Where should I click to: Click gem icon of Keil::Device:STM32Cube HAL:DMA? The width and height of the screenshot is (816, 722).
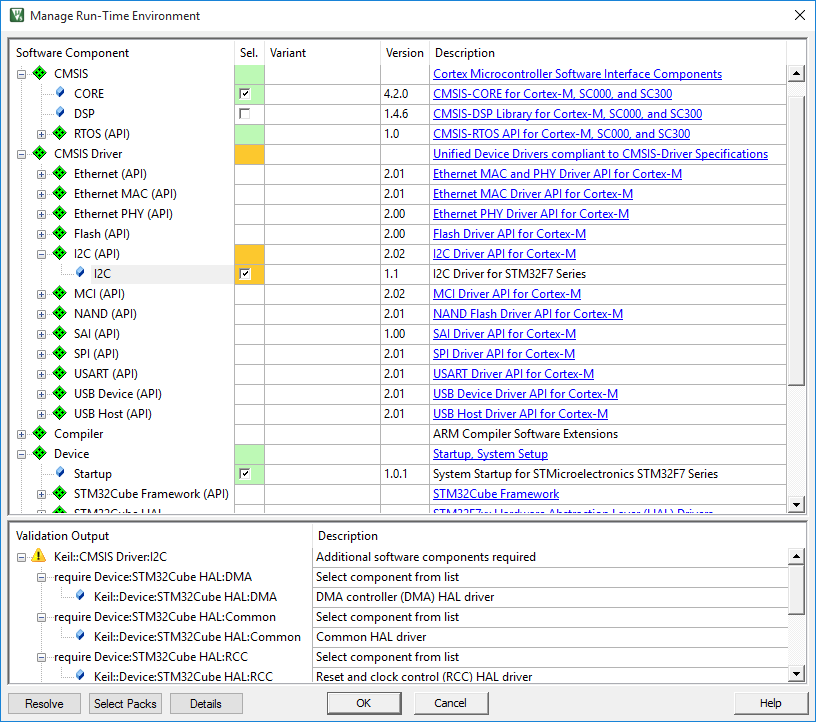tap(80, 596)
